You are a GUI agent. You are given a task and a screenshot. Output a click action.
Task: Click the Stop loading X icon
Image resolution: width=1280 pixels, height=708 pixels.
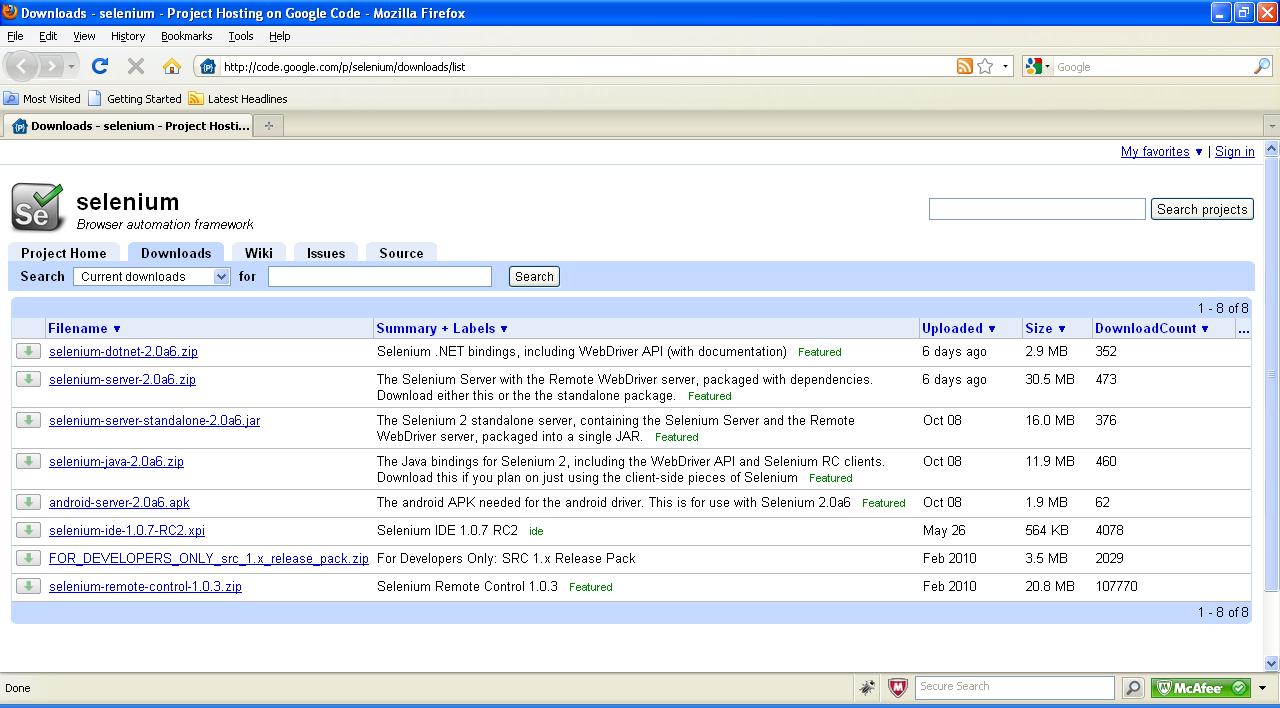pos(136,66)
